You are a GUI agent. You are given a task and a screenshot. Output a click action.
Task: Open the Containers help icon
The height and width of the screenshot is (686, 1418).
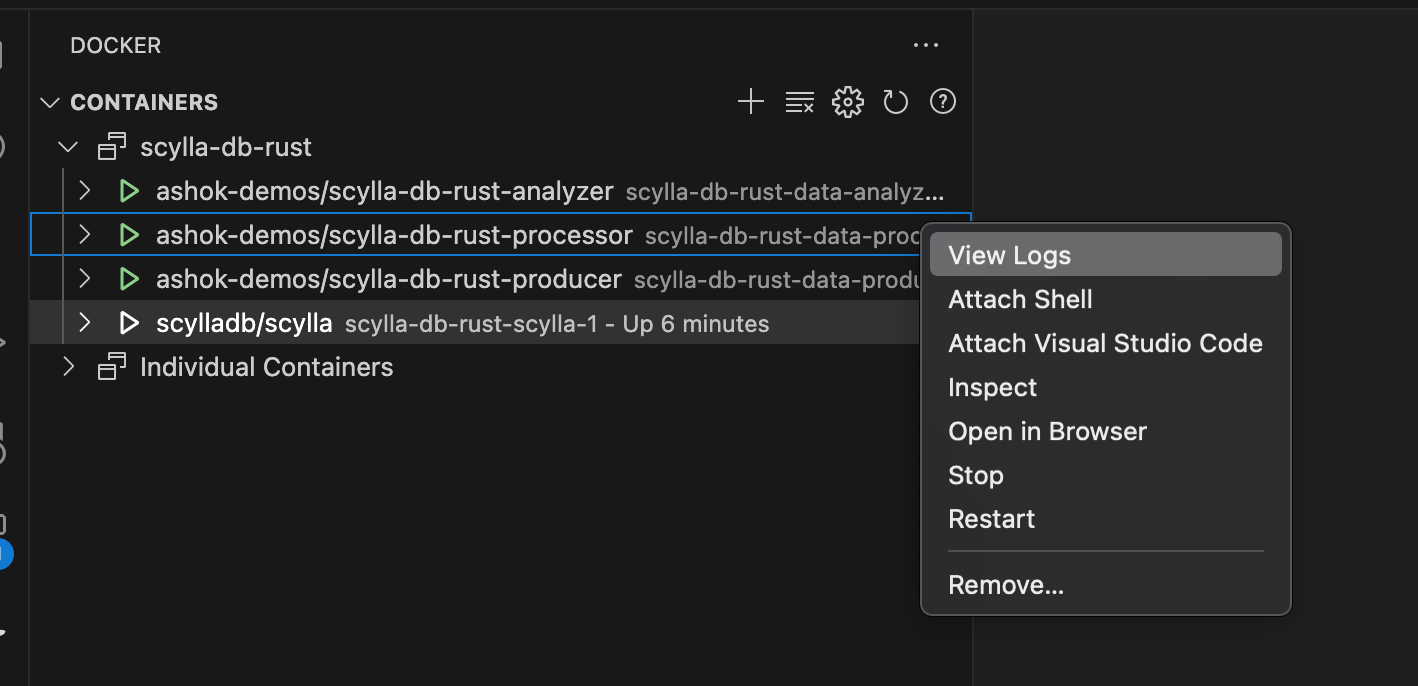pos(943,102)
